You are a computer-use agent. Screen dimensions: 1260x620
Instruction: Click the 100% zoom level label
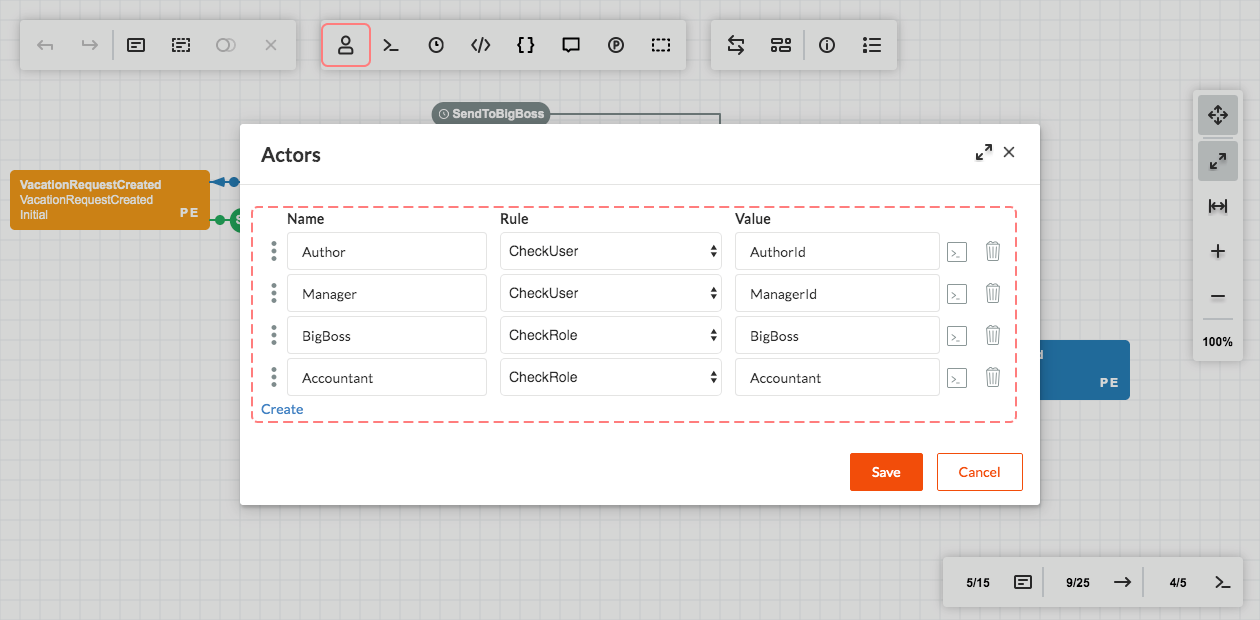tap(1218, 342)
